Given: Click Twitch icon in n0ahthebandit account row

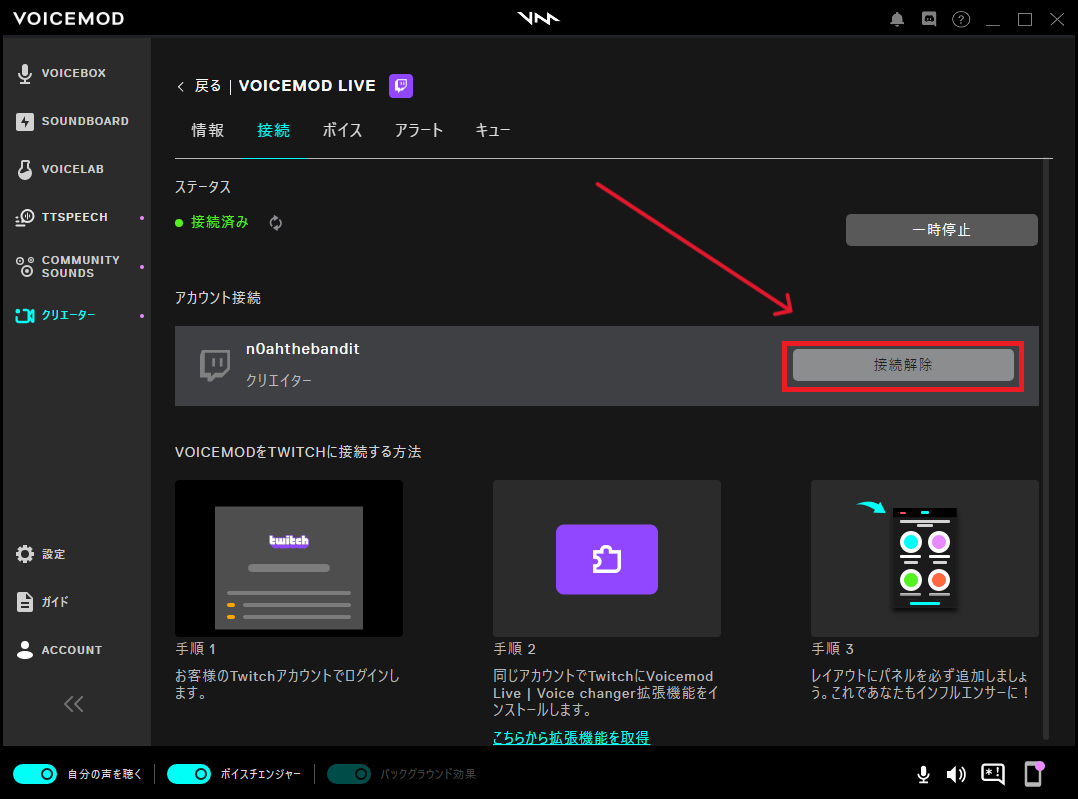Looking at the screenshot, I should 215,365.
